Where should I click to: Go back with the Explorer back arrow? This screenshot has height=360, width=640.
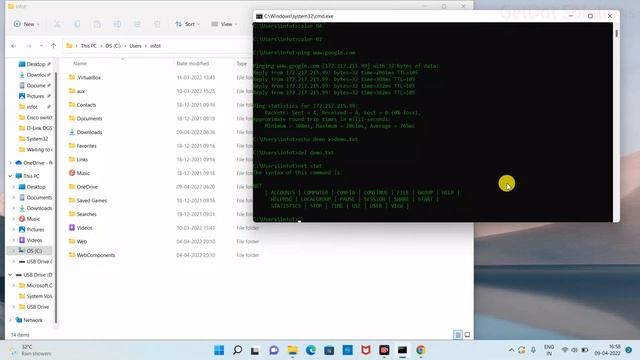click(14, 46)
